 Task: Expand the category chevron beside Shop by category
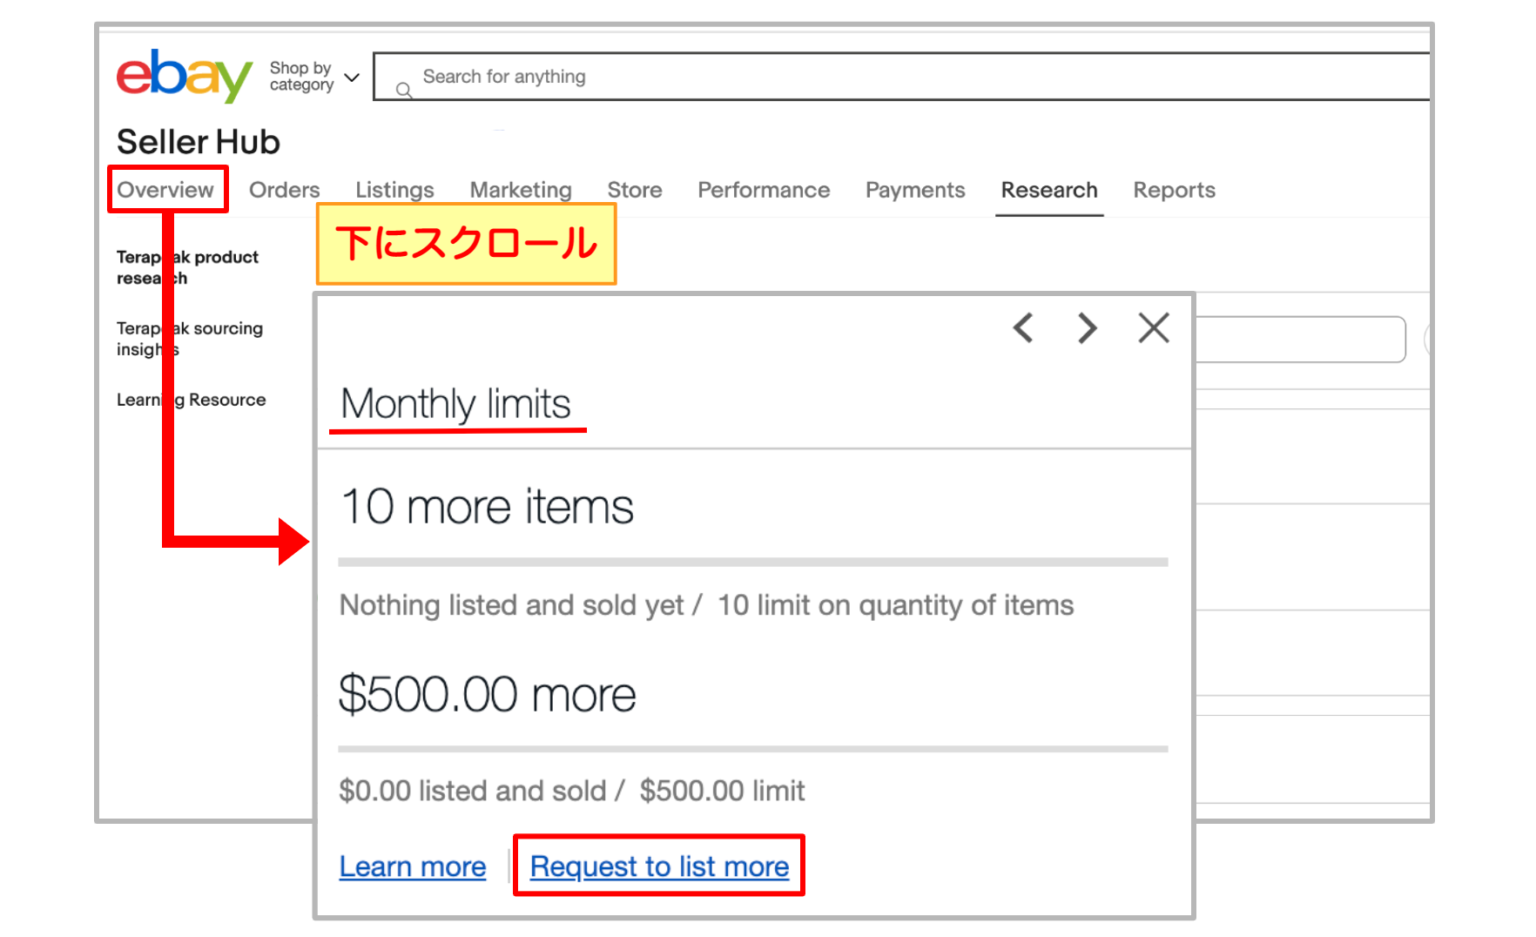coord(351,76)
